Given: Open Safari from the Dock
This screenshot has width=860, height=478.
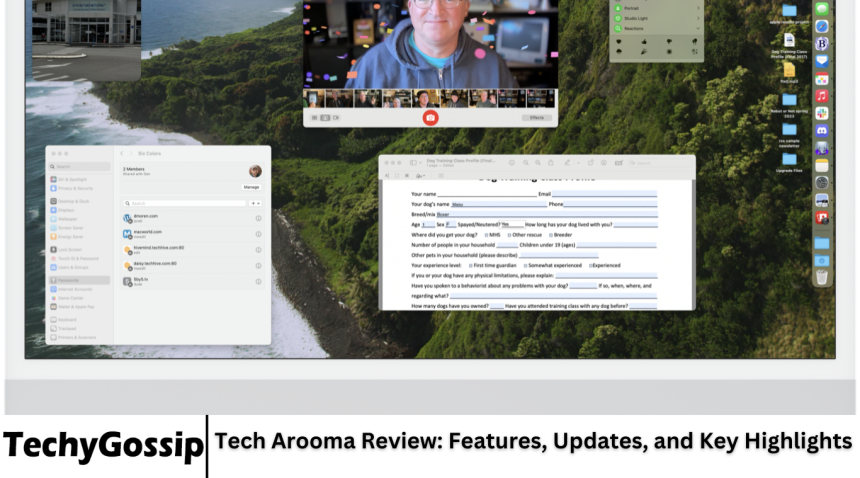Looking at the screenshot, I should [822, 26].
